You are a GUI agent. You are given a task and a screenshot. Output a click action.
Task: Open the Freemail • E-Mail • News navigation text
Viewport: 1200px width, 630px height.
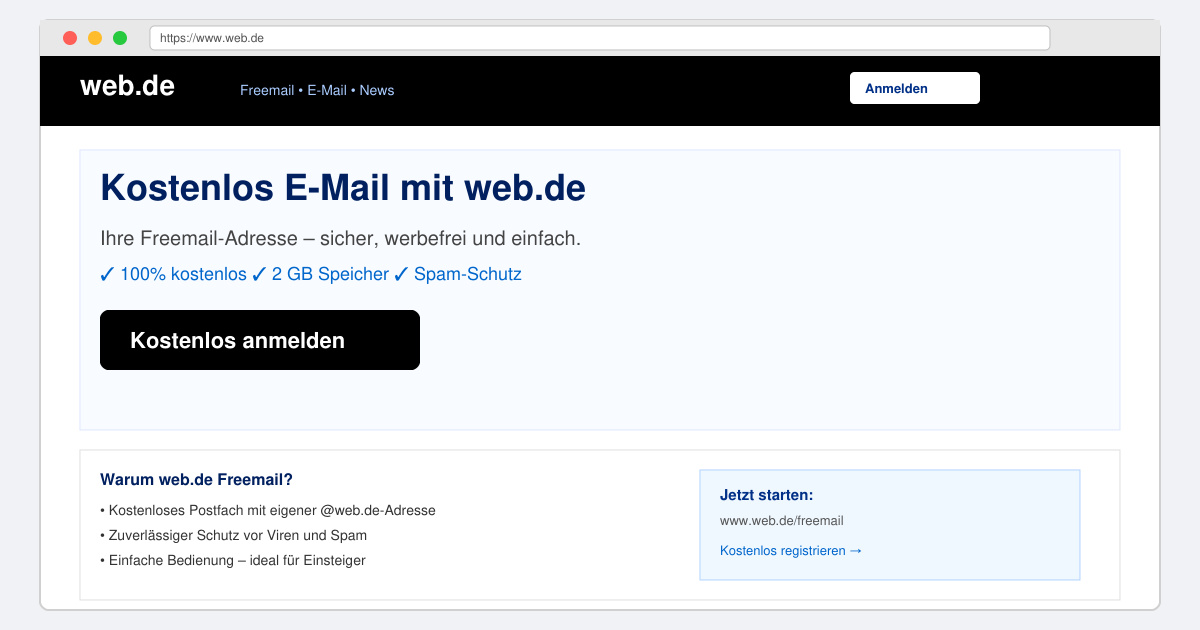(317, 90)
